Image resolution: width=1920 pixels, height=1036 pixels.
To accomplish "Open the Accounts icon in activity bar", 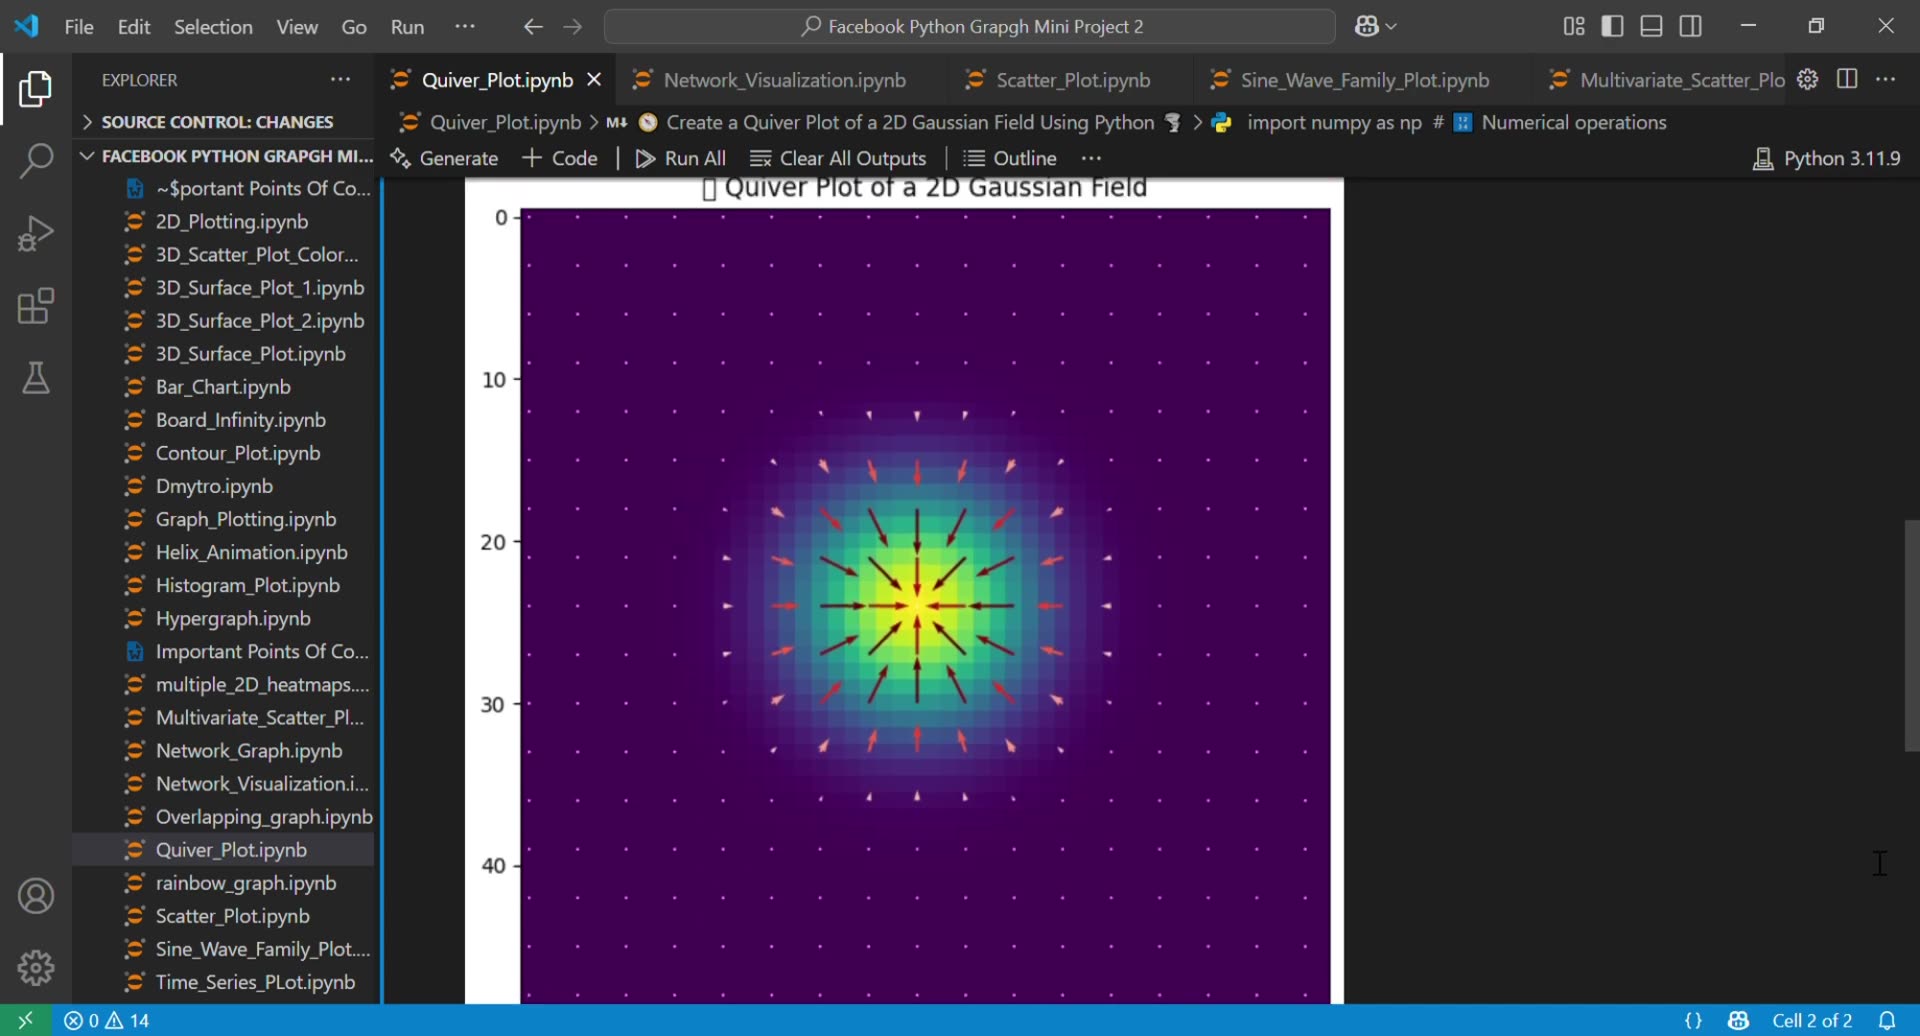I will [x=36, y=895].
